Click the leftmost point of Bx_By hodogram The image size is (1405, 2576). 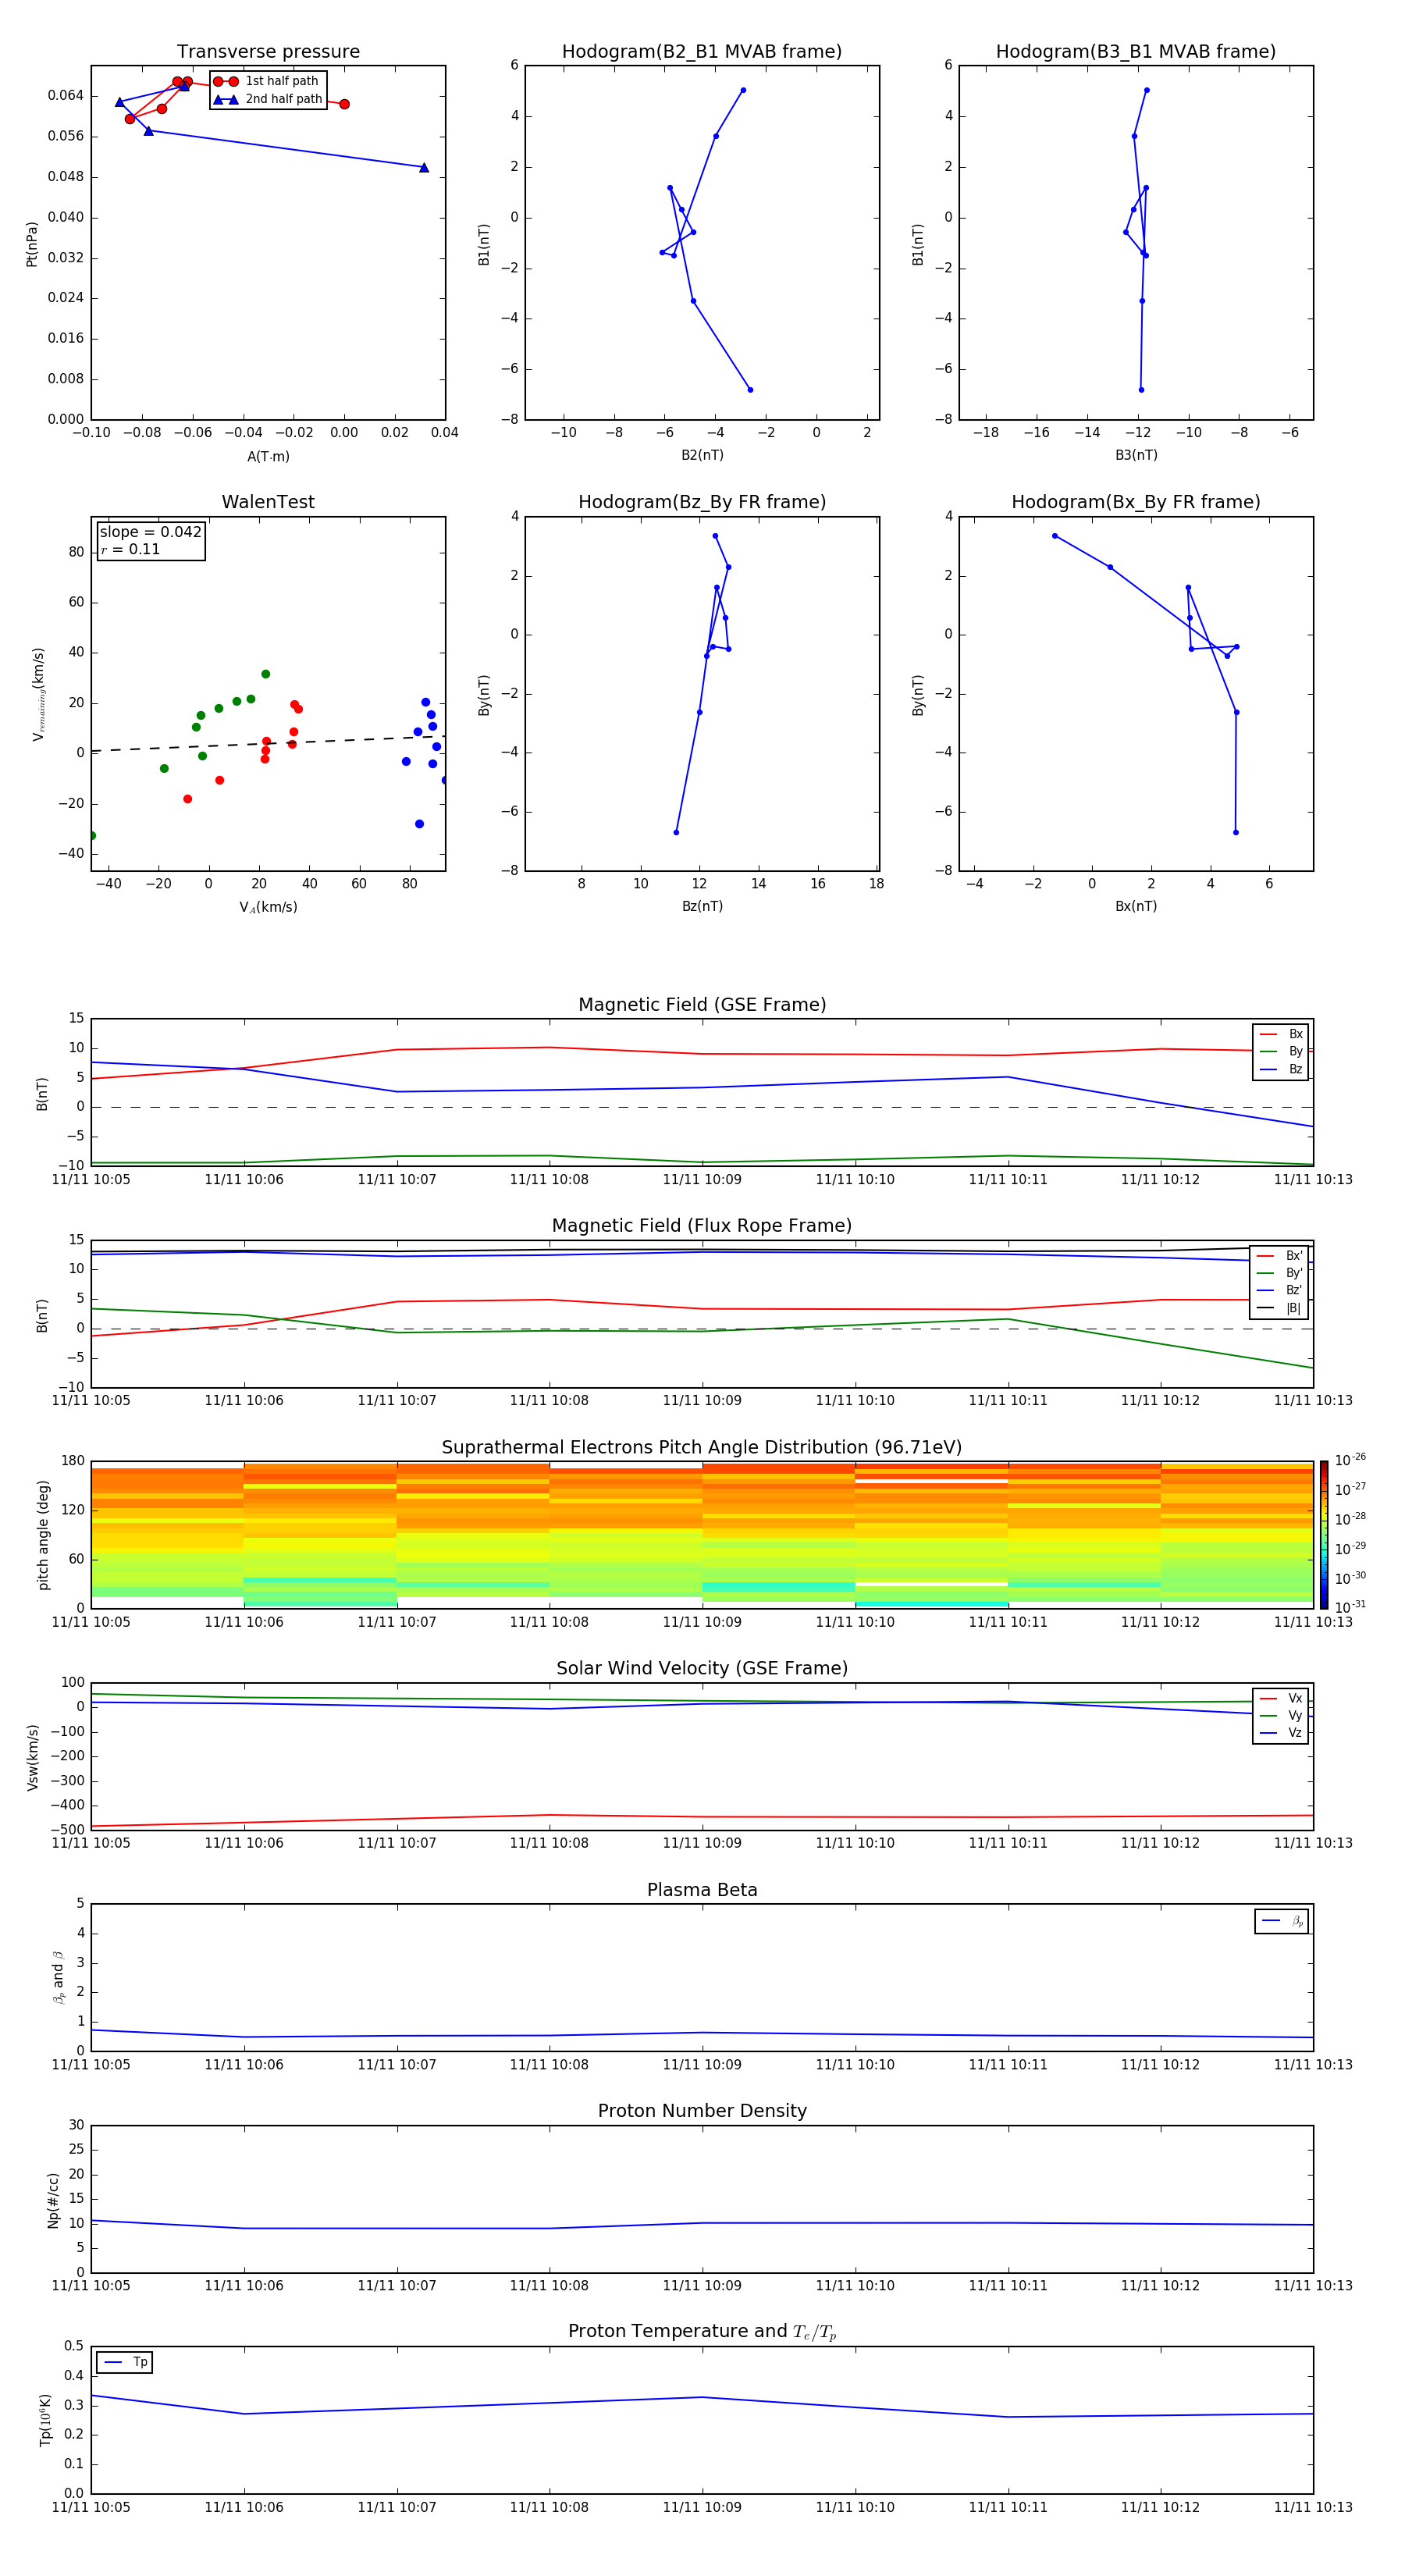click(1055, 536)
